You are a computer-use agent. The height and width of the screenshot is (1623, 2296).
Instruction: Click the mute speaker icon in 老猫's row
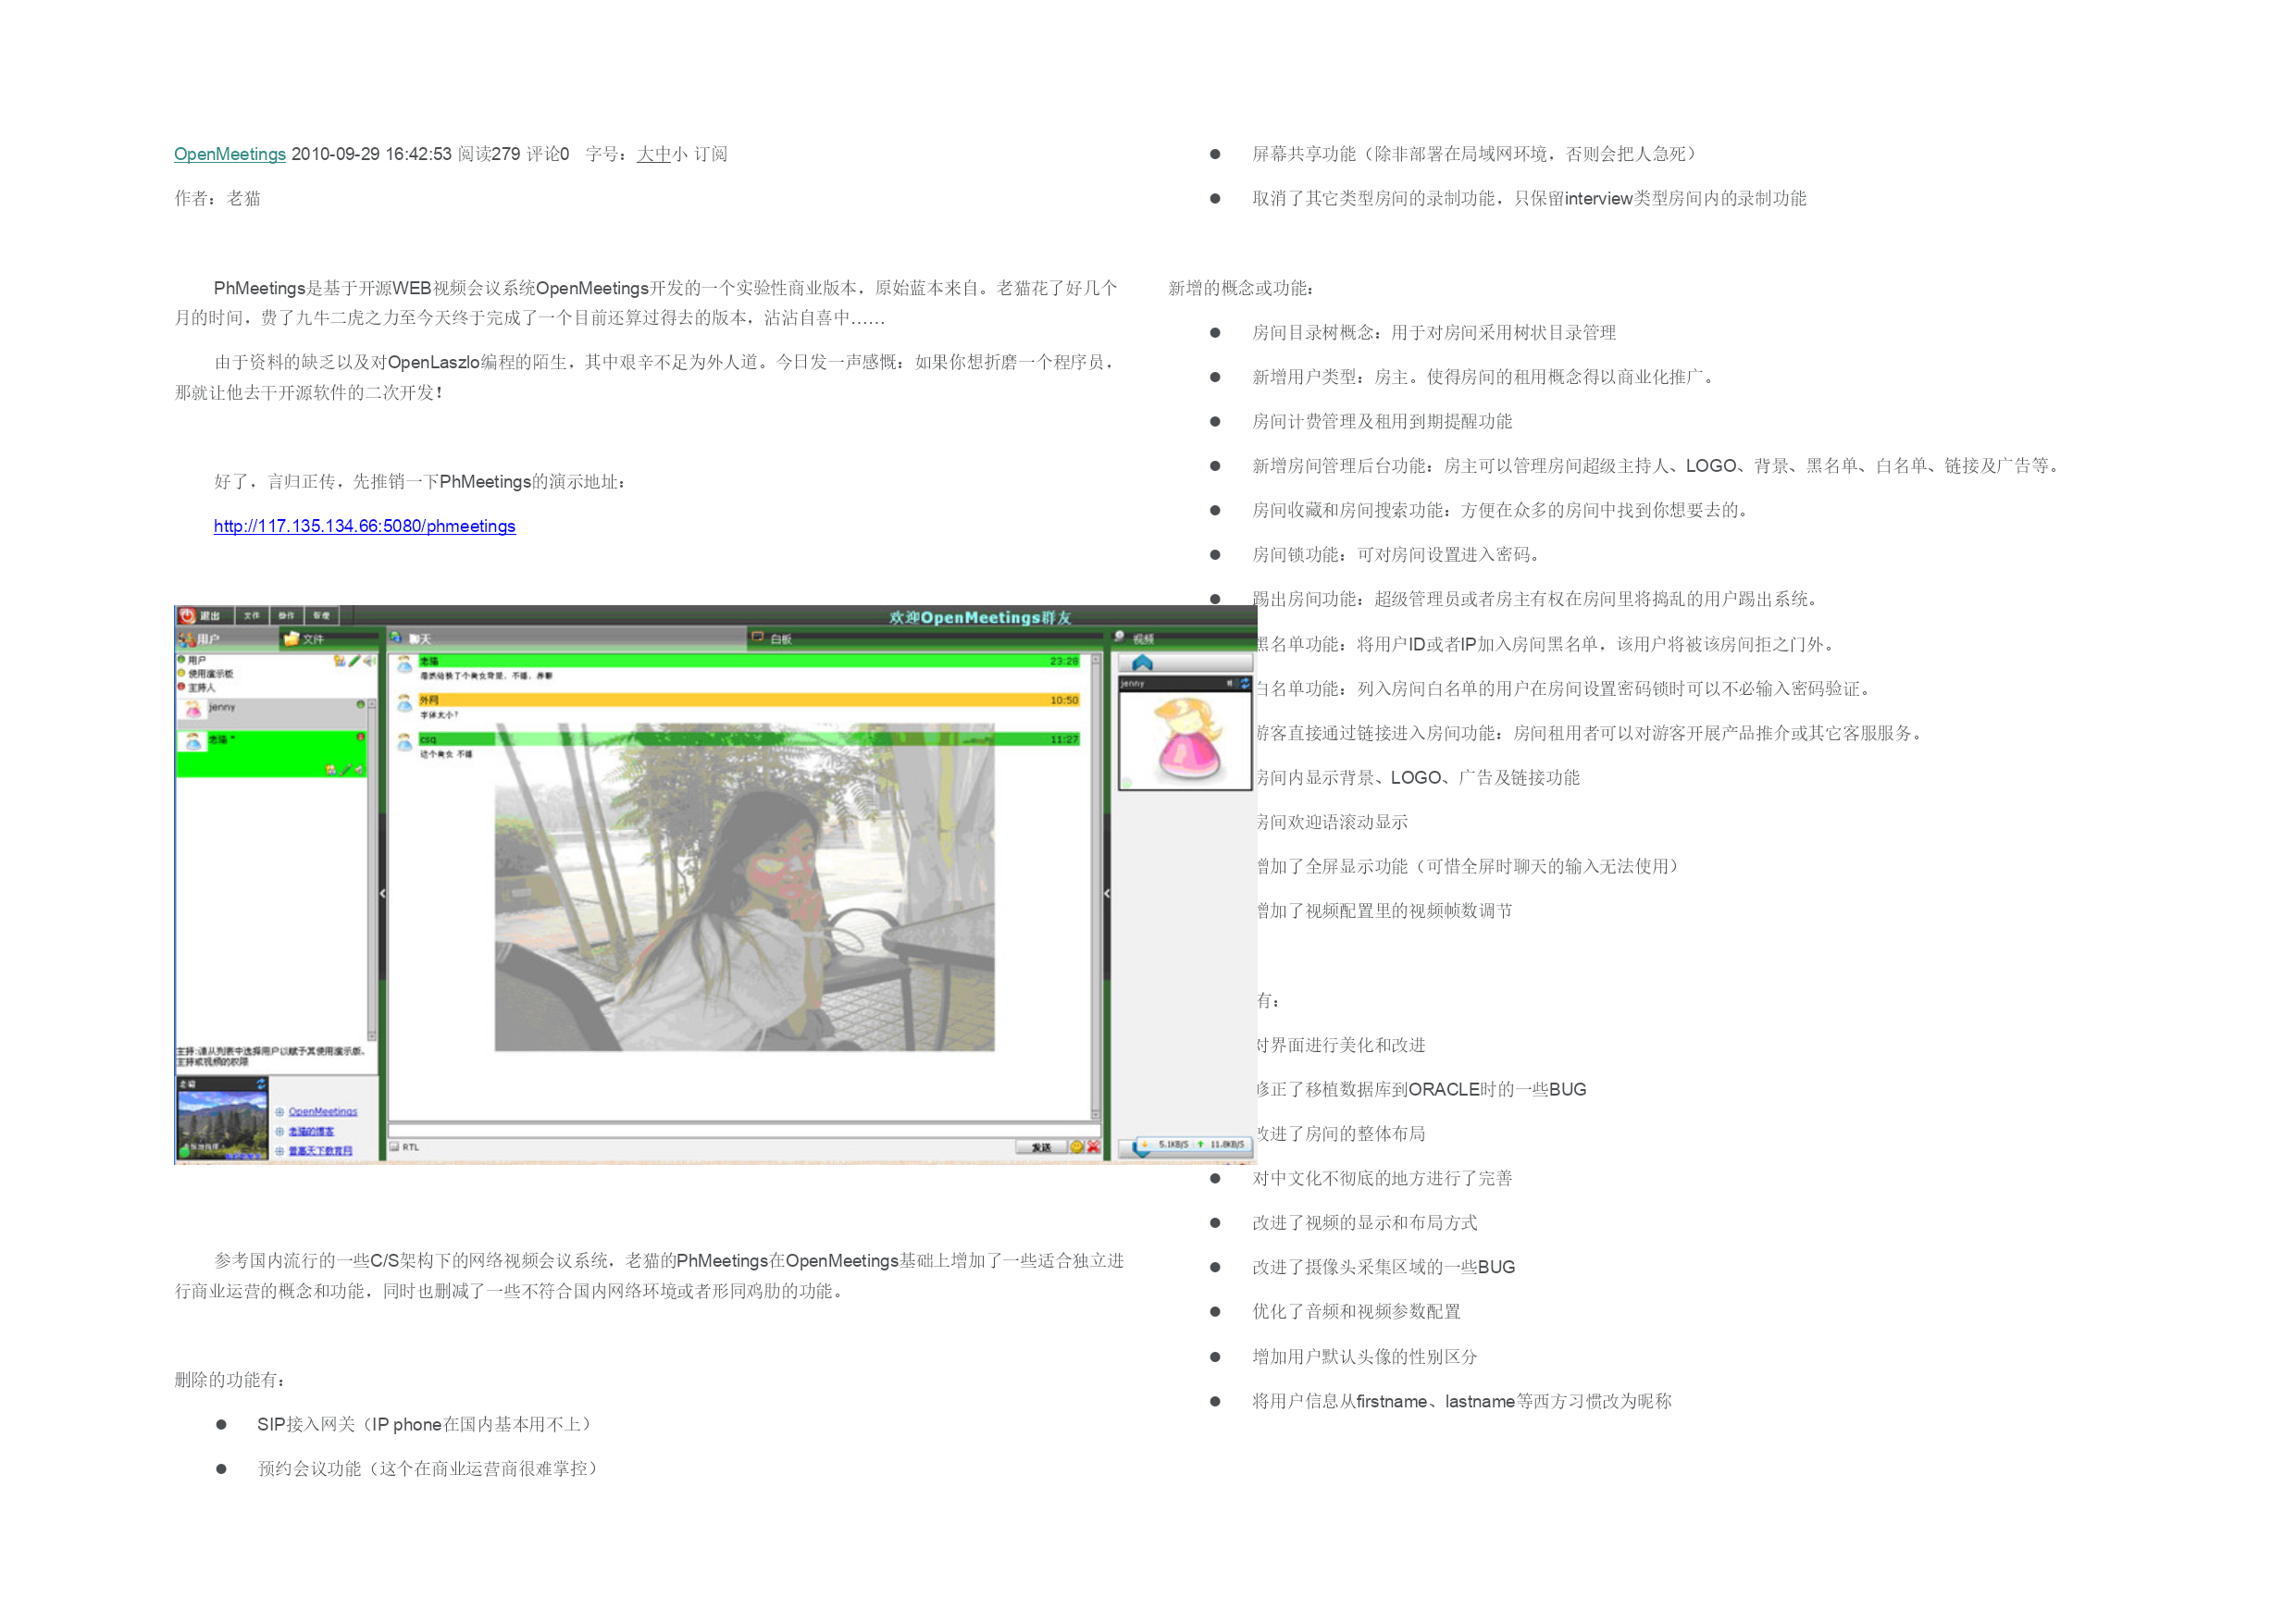[x=359, y=770]
